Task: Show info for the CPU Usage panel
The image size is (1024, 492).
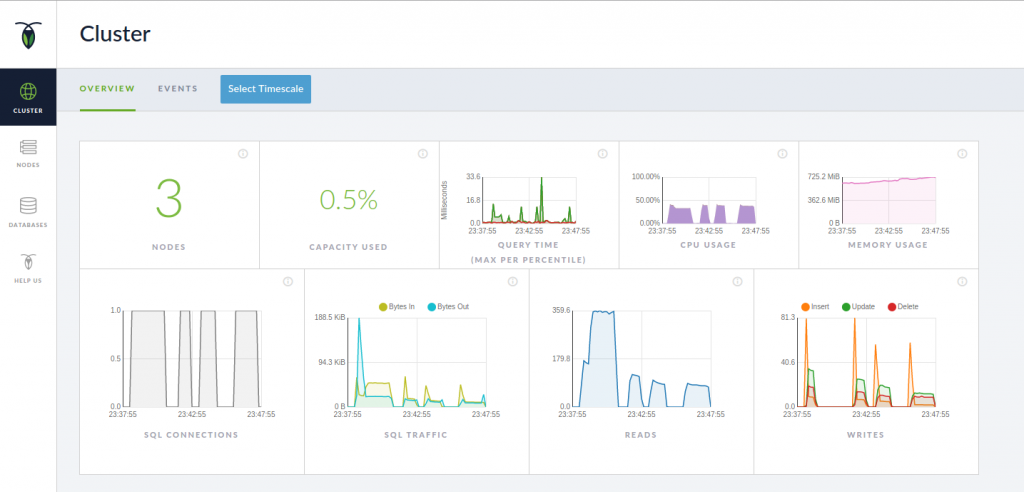Action: click(782, 154)
